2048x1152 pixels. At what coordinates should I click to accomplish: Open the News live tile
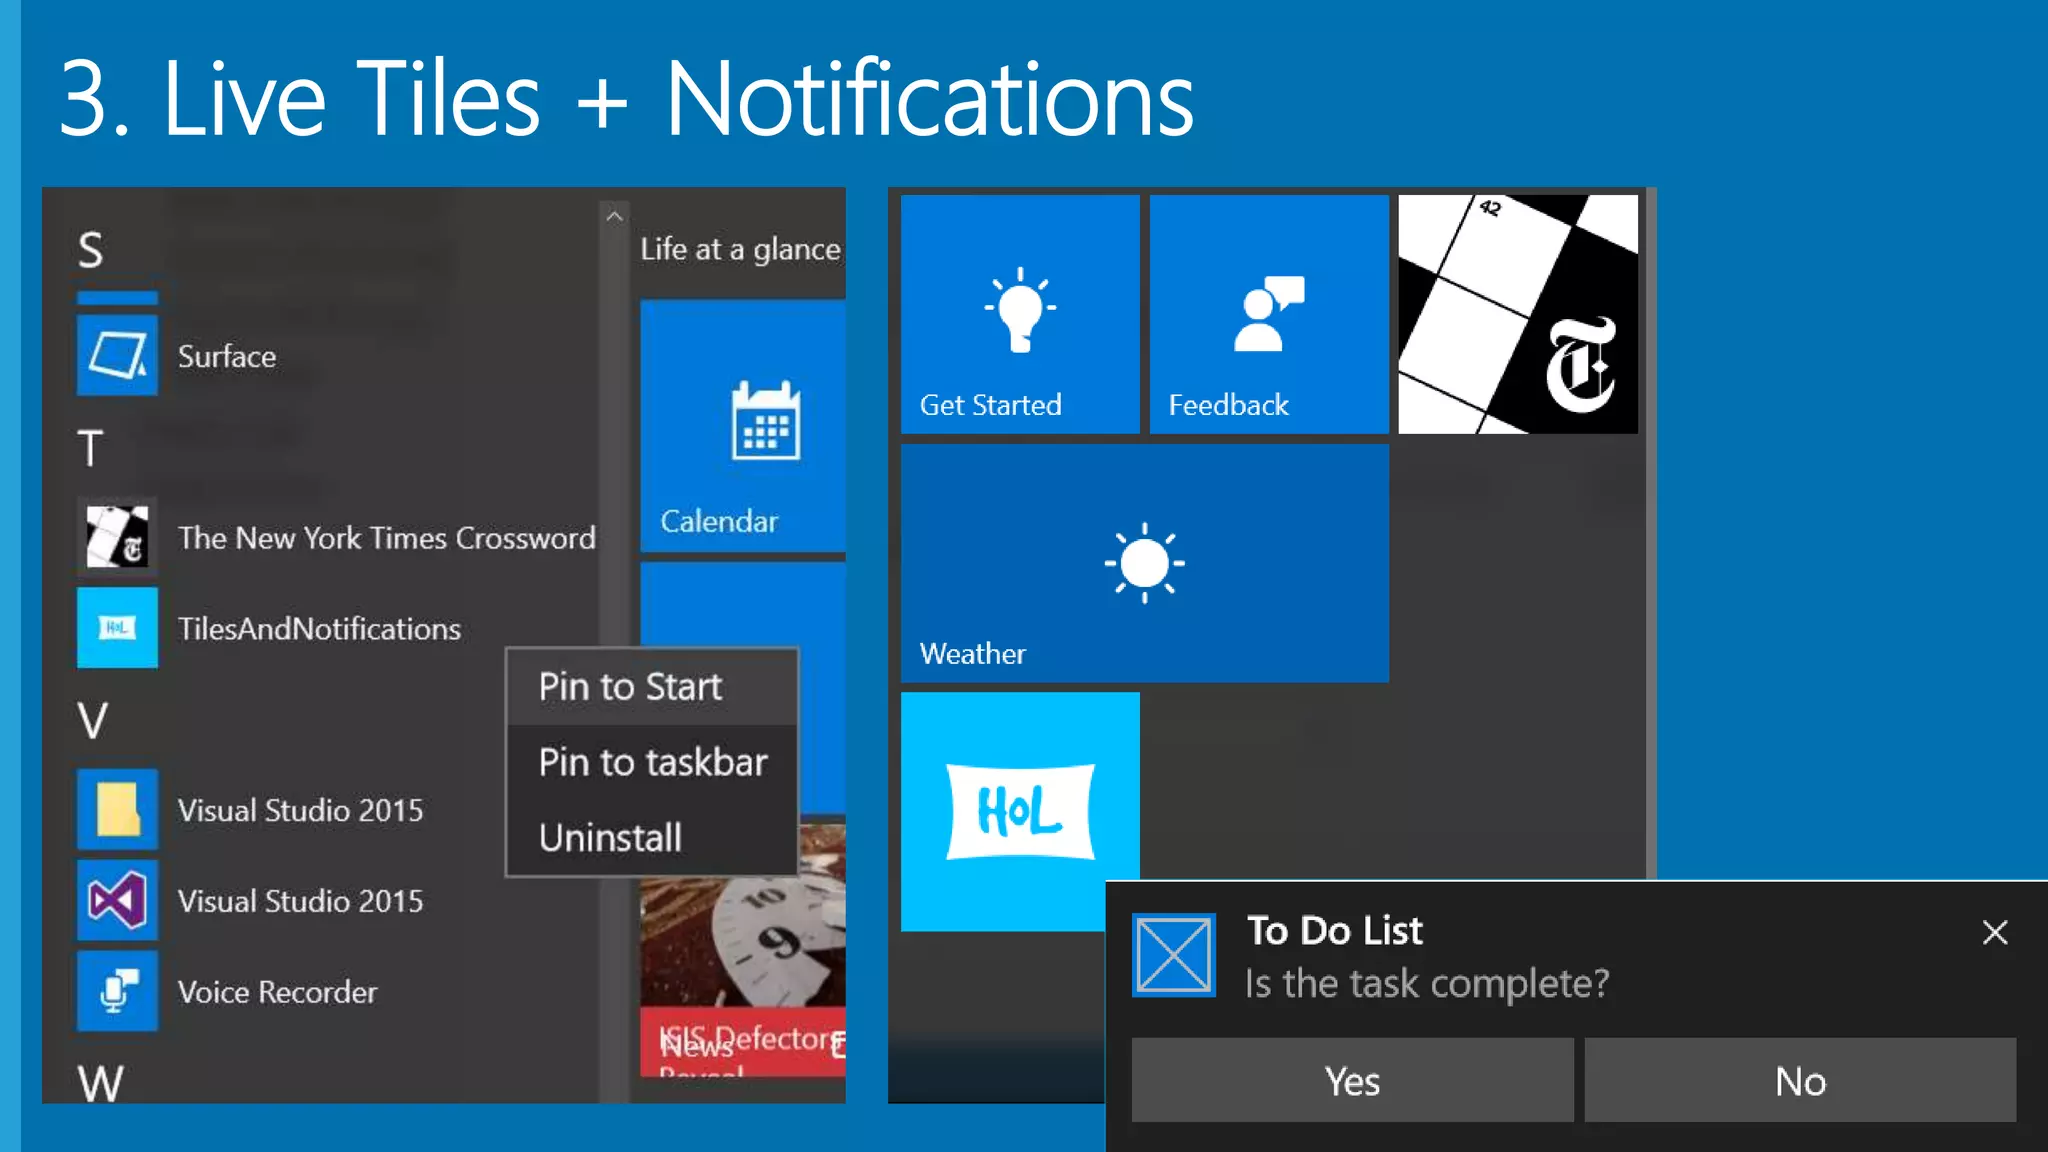(743, 950)
